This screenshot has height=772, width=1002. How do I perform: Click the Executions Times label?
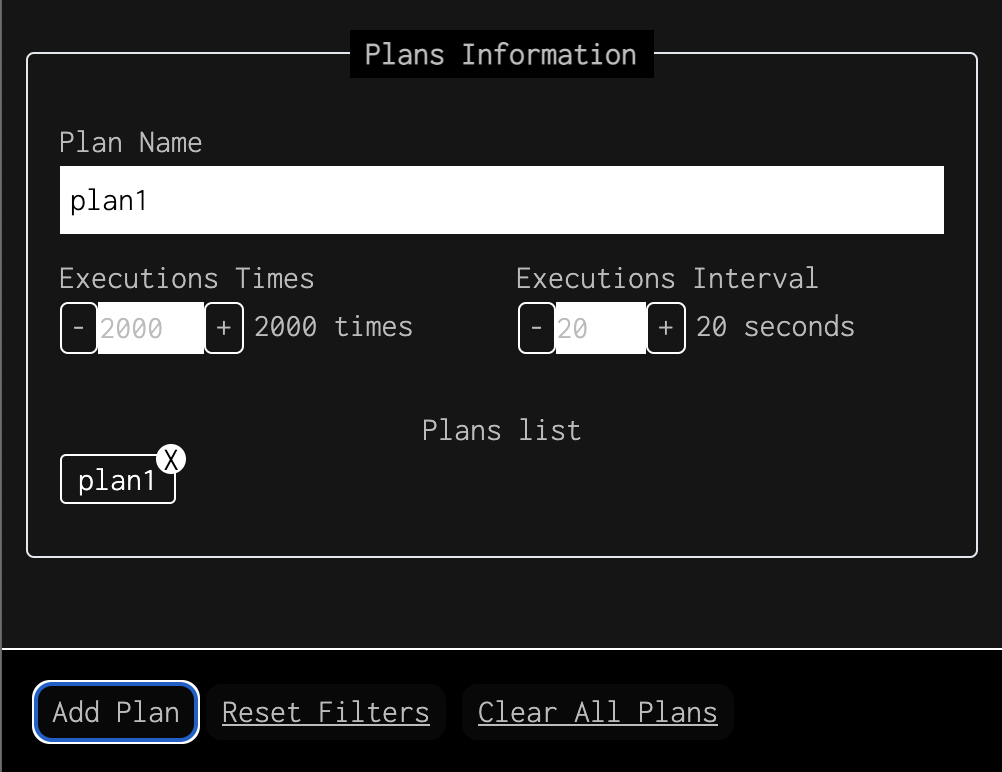(x=187, y=279)
